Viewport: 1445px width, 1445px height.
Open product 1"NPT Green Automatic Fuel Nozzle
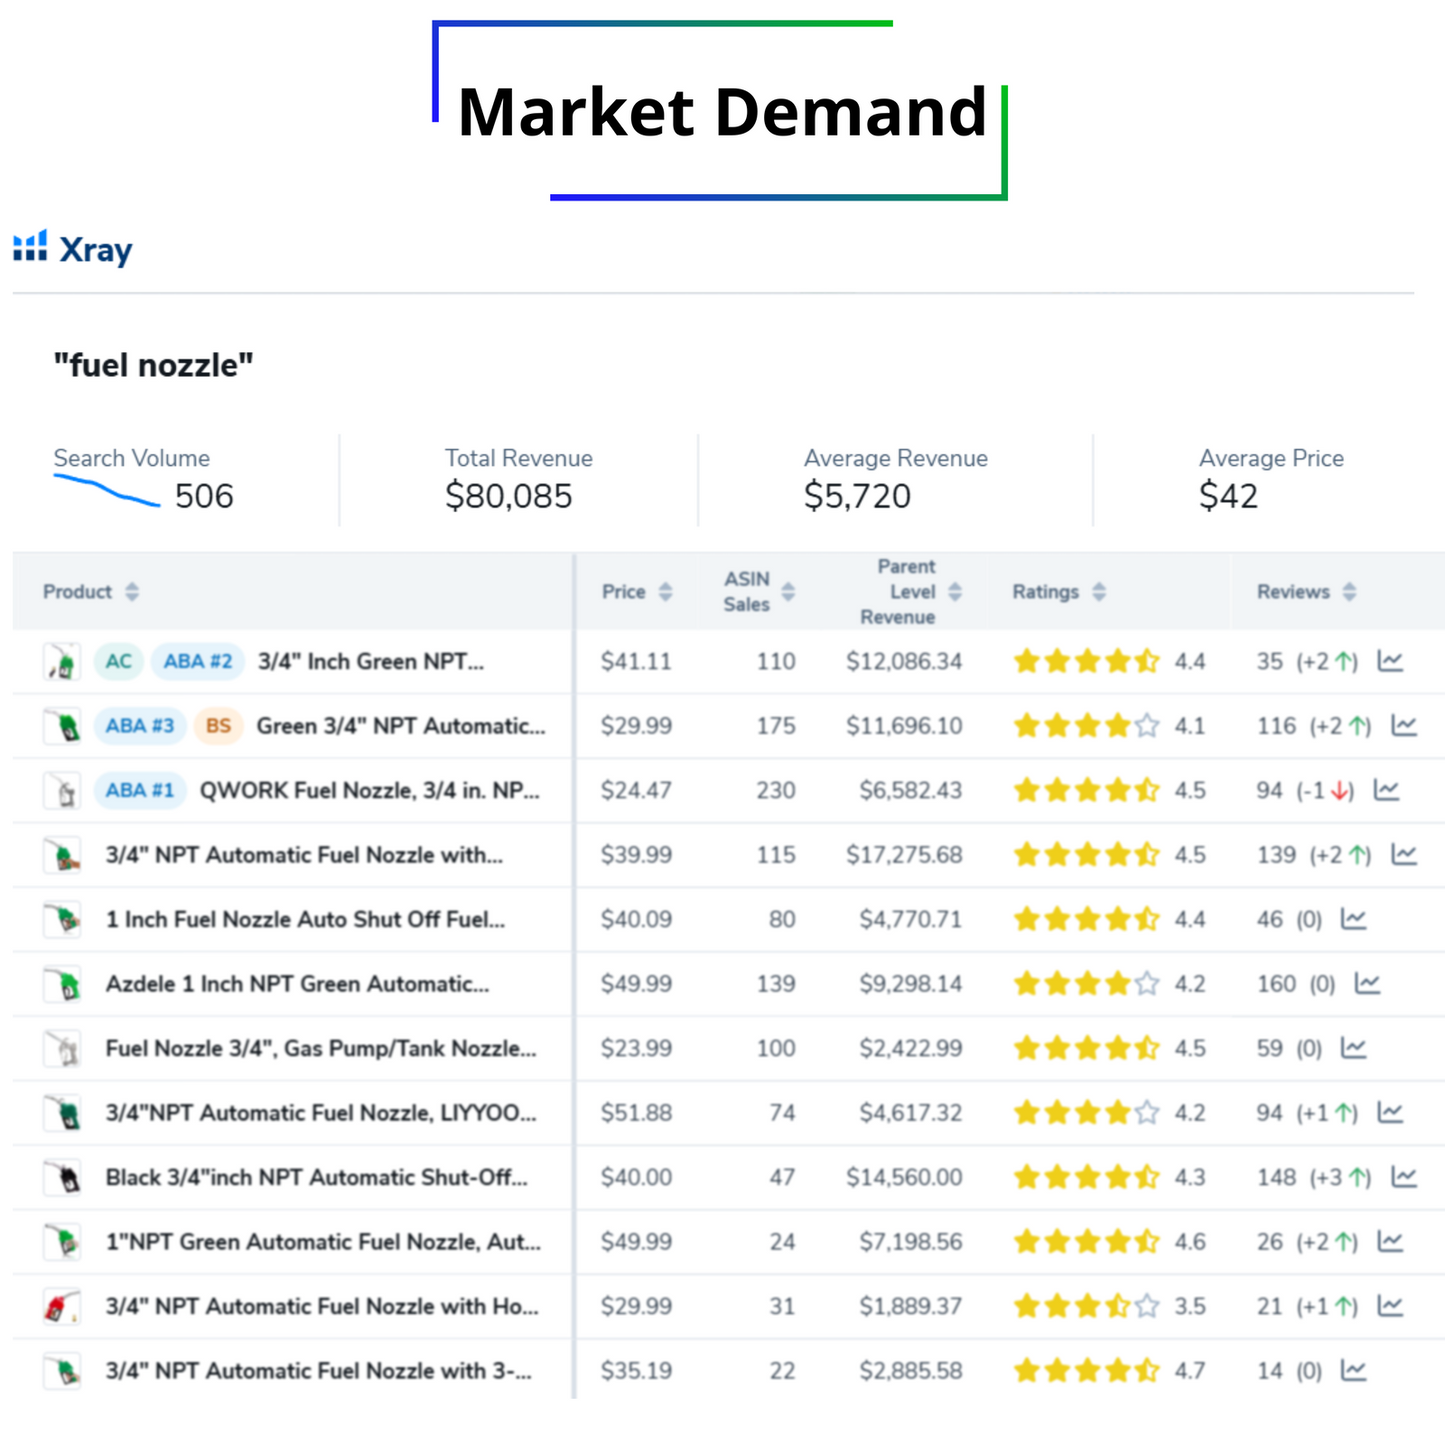point(323,1242)
